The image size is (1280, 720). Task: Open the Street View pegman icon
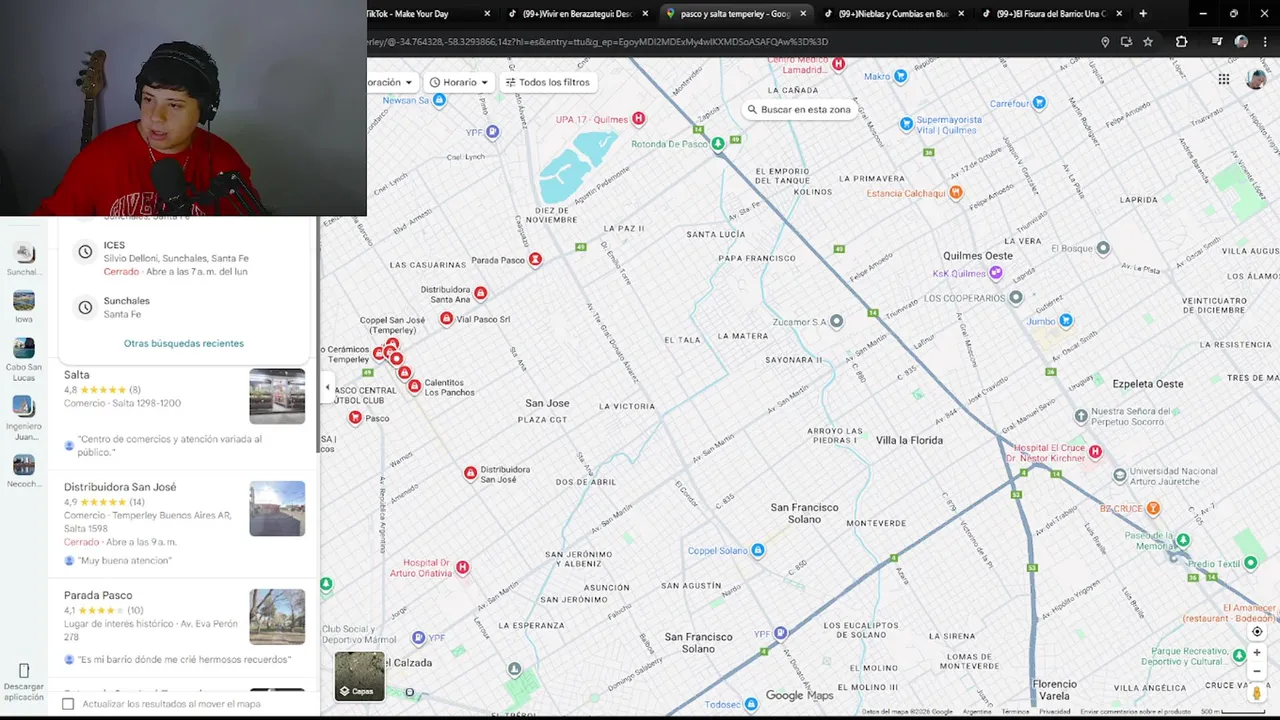1257,693
